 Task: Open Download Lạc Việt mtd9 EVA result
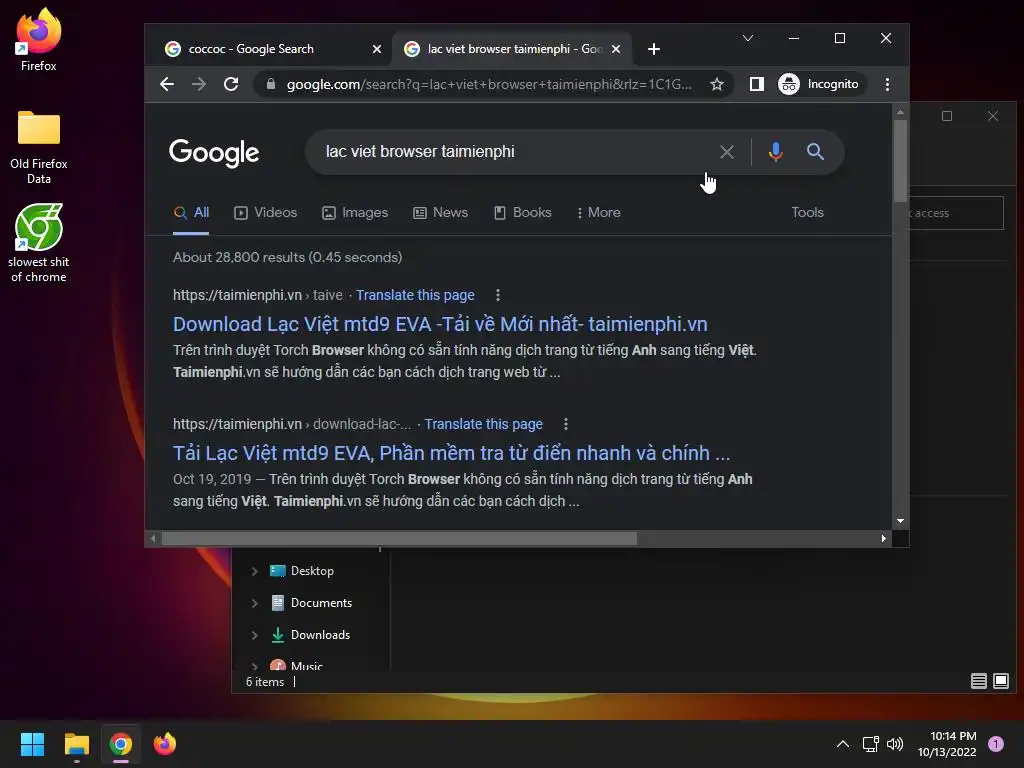[440, 324]
